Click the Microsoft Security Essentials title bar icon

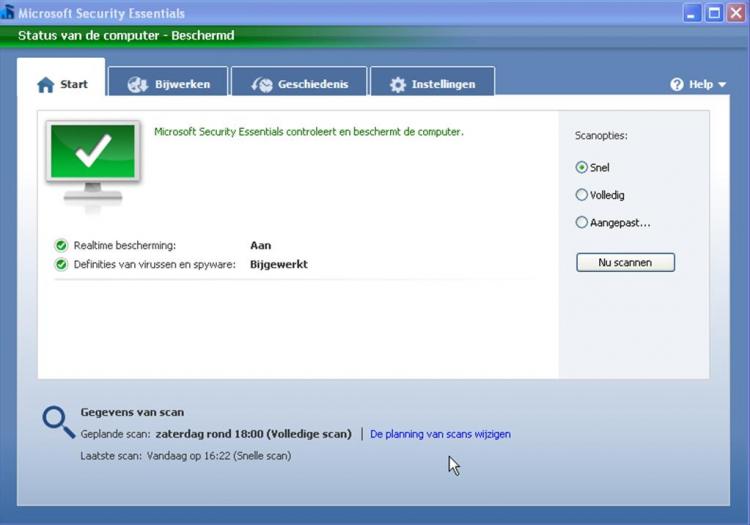pos(7,11)
